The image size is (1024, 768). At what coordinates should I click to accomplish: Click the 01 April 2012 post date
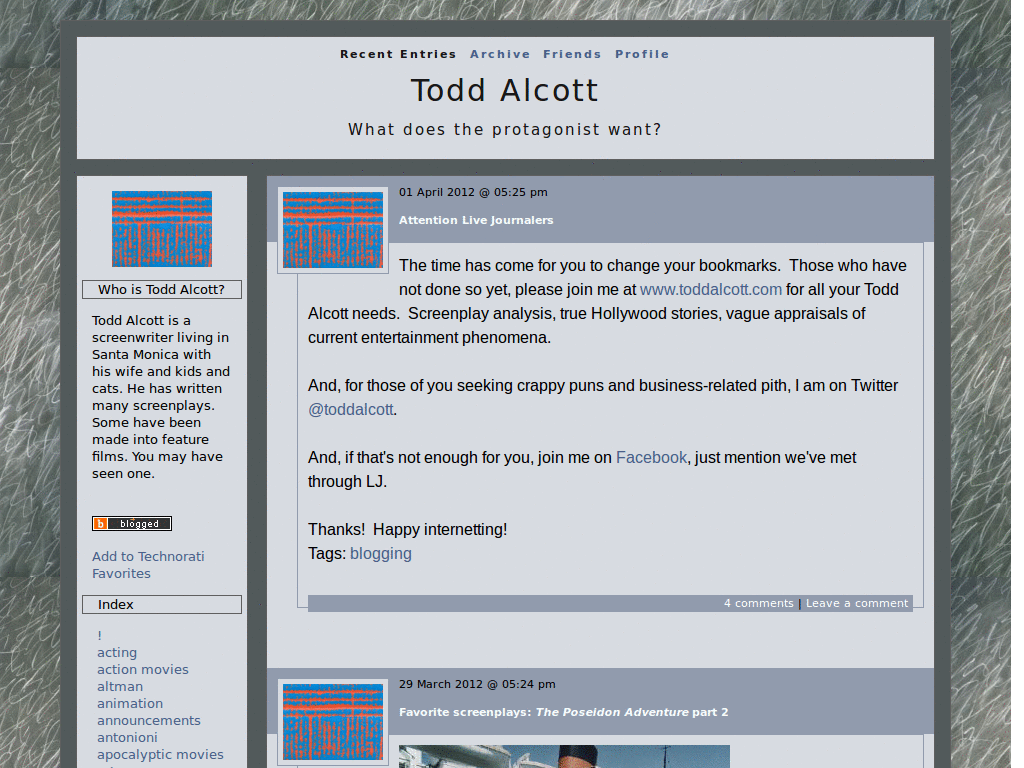coord(473,192)
